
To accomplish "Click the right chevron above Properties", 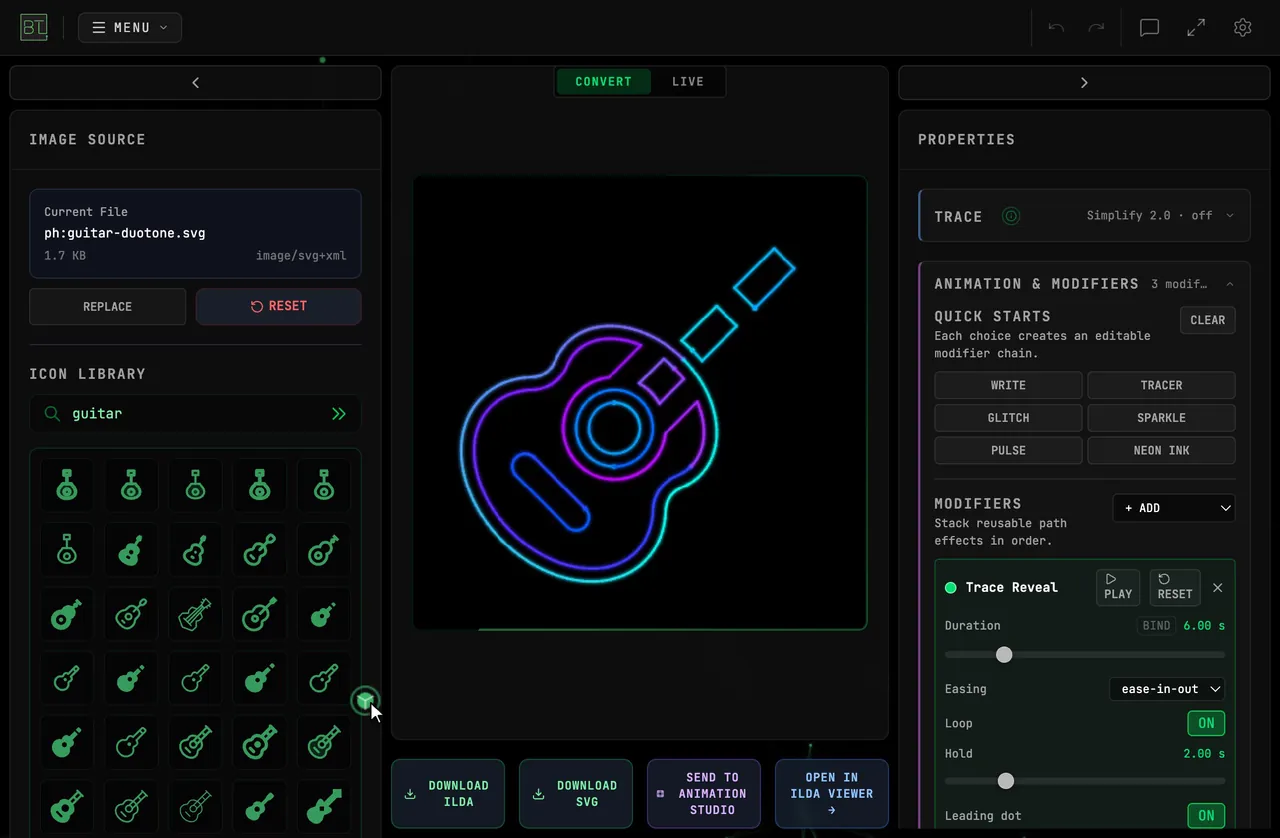I will 1084,83.
